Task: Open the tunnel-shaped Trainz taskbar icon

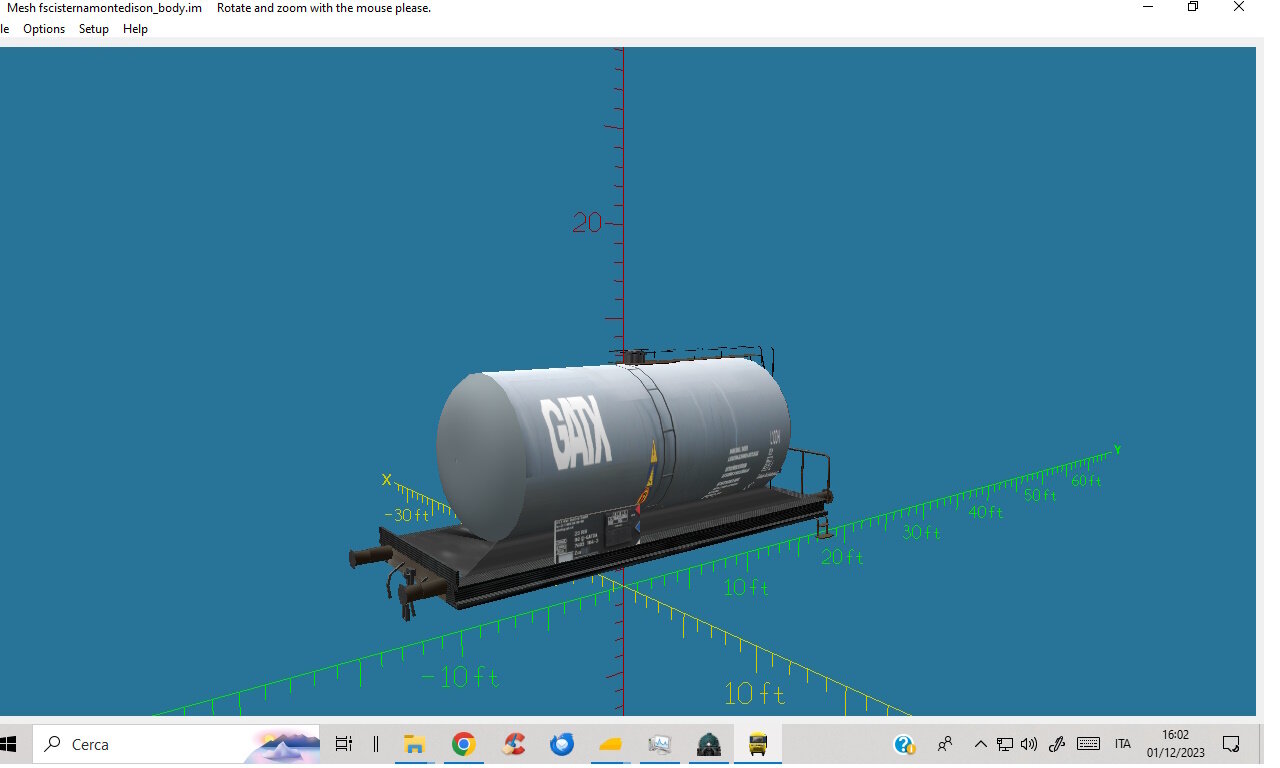Action: [x=709, y=744]
